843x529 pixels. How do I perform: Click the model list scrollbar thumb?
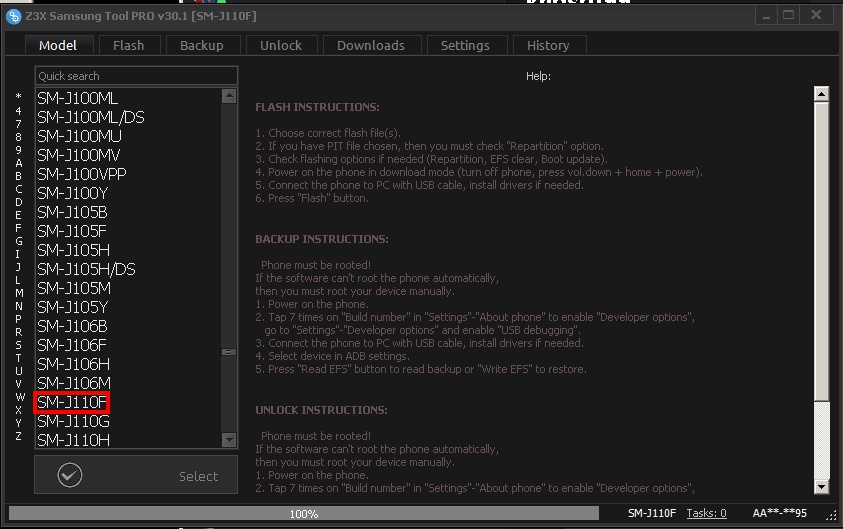coord(229,352)
